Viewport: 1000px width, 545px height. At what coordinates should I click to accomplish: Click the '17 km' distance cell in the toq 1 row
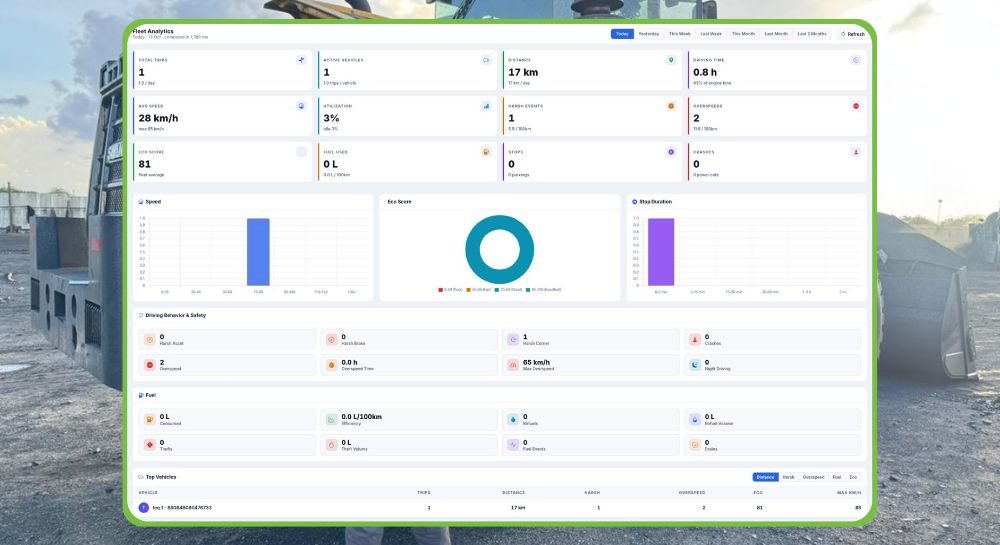pos(518,508)
